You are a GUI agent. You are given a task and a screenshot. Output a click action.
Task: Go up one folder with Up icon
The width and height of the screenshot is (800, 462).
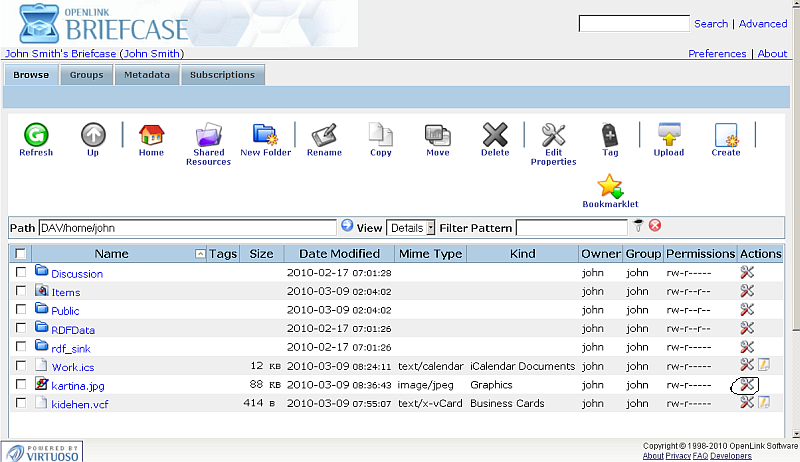(93, 135)
